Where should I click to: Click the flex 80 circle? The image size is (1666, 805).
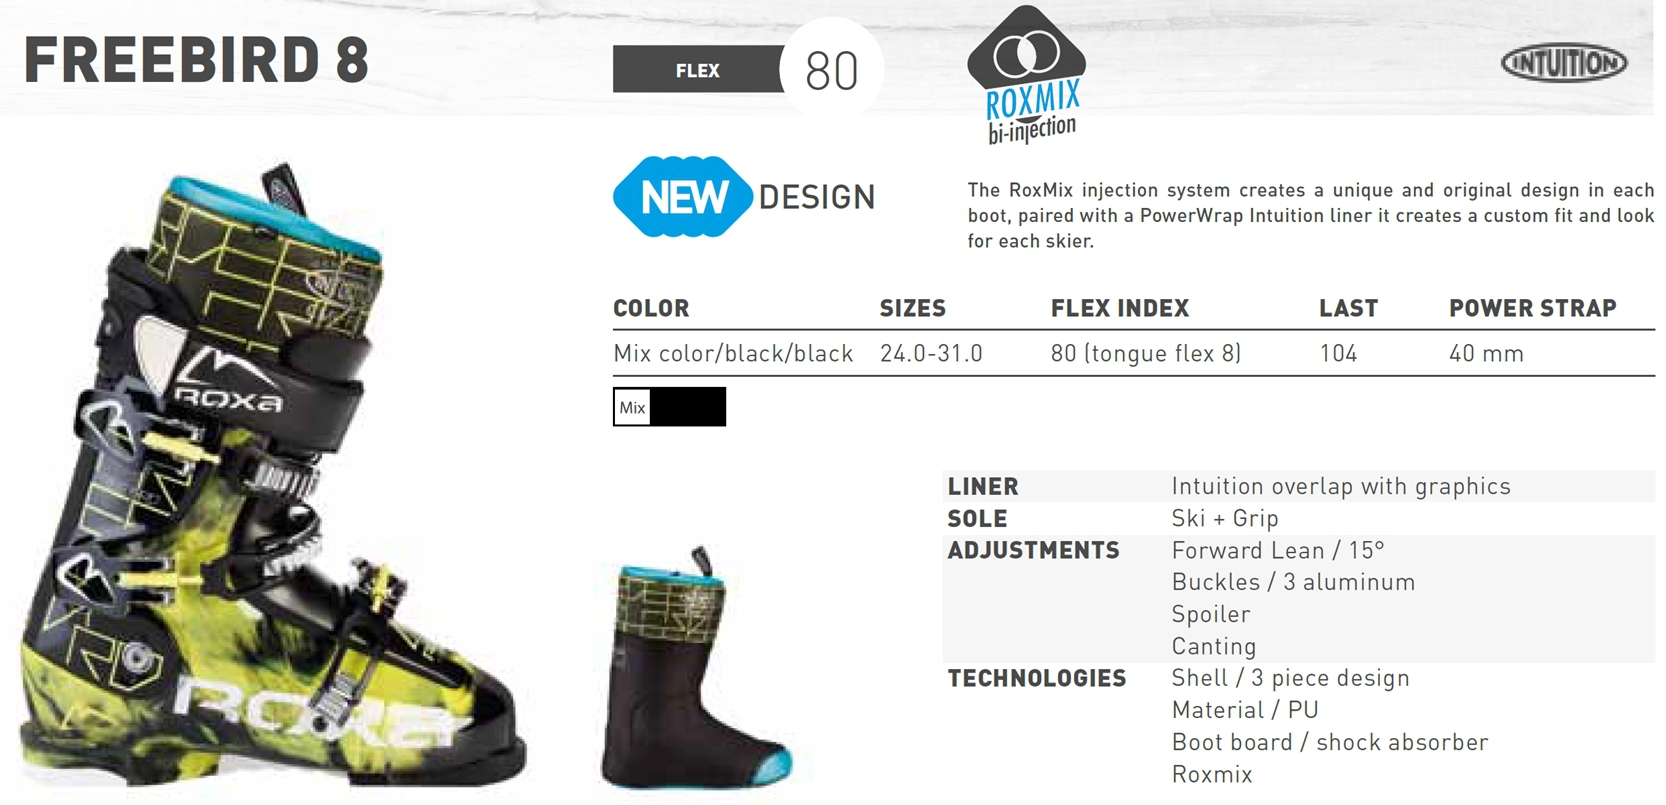[x=832, y=70]
